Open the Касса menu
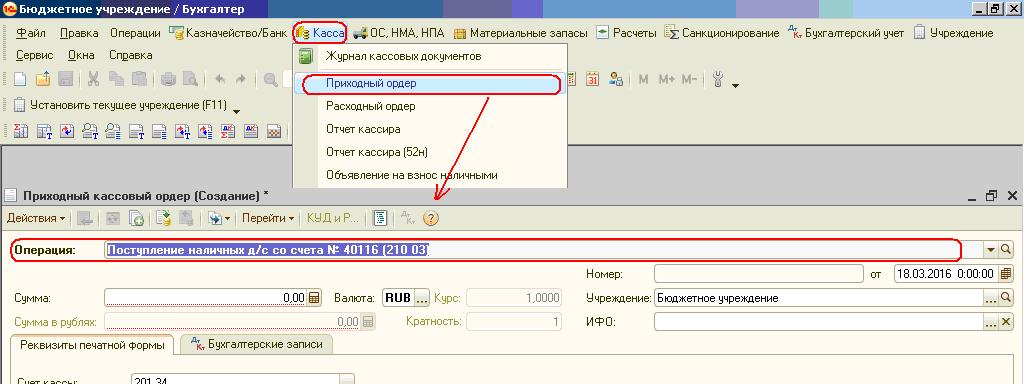The width and height of the screenshot is (1024, 384). pyautogui.click(x=319, y=33)
